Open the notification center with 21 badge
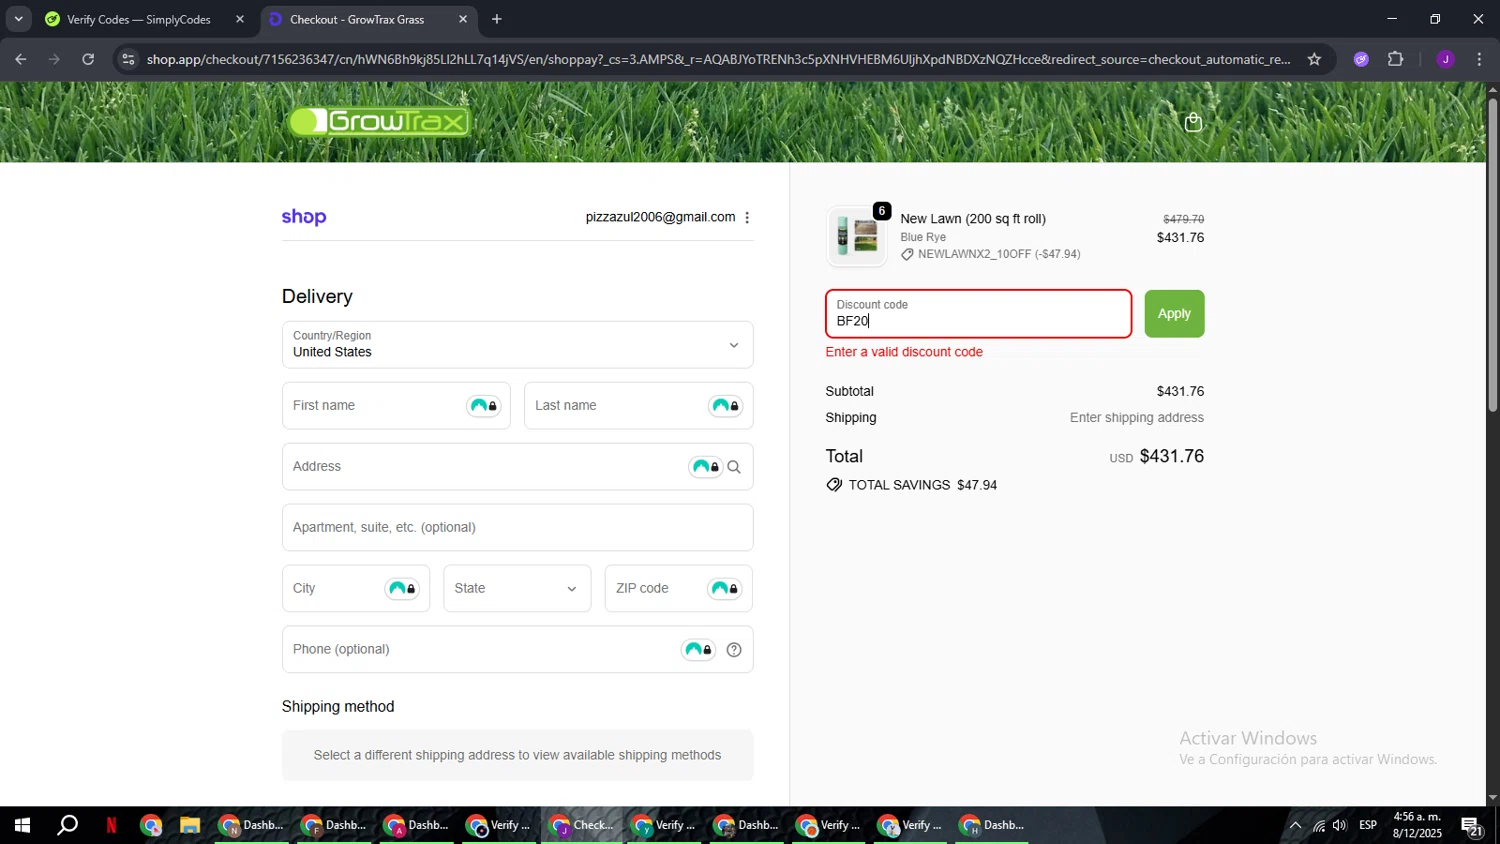 point(1472,826)
